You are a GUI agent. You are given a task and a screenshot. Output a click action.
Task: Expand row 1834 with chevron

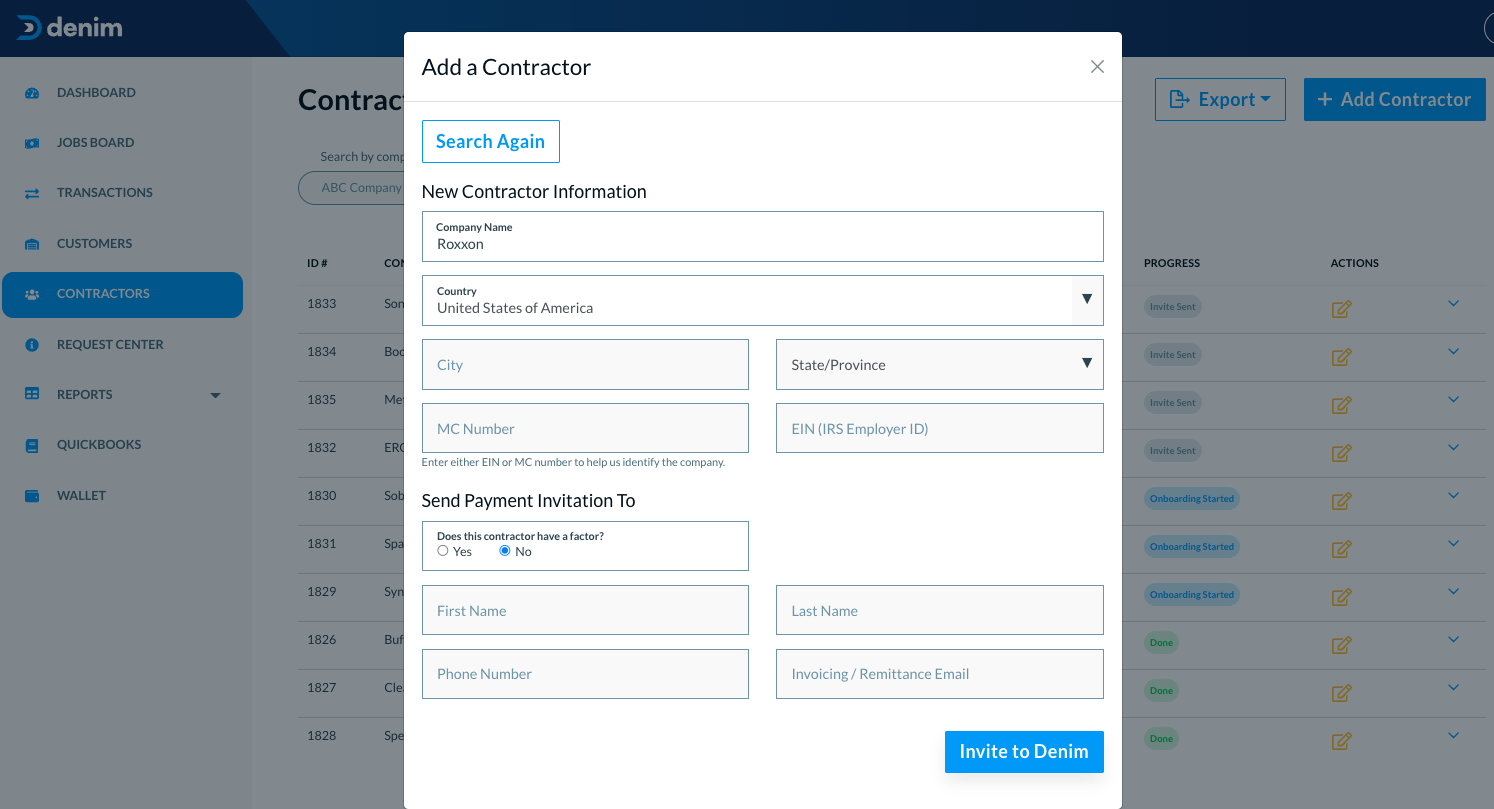tap(1454, 352)
